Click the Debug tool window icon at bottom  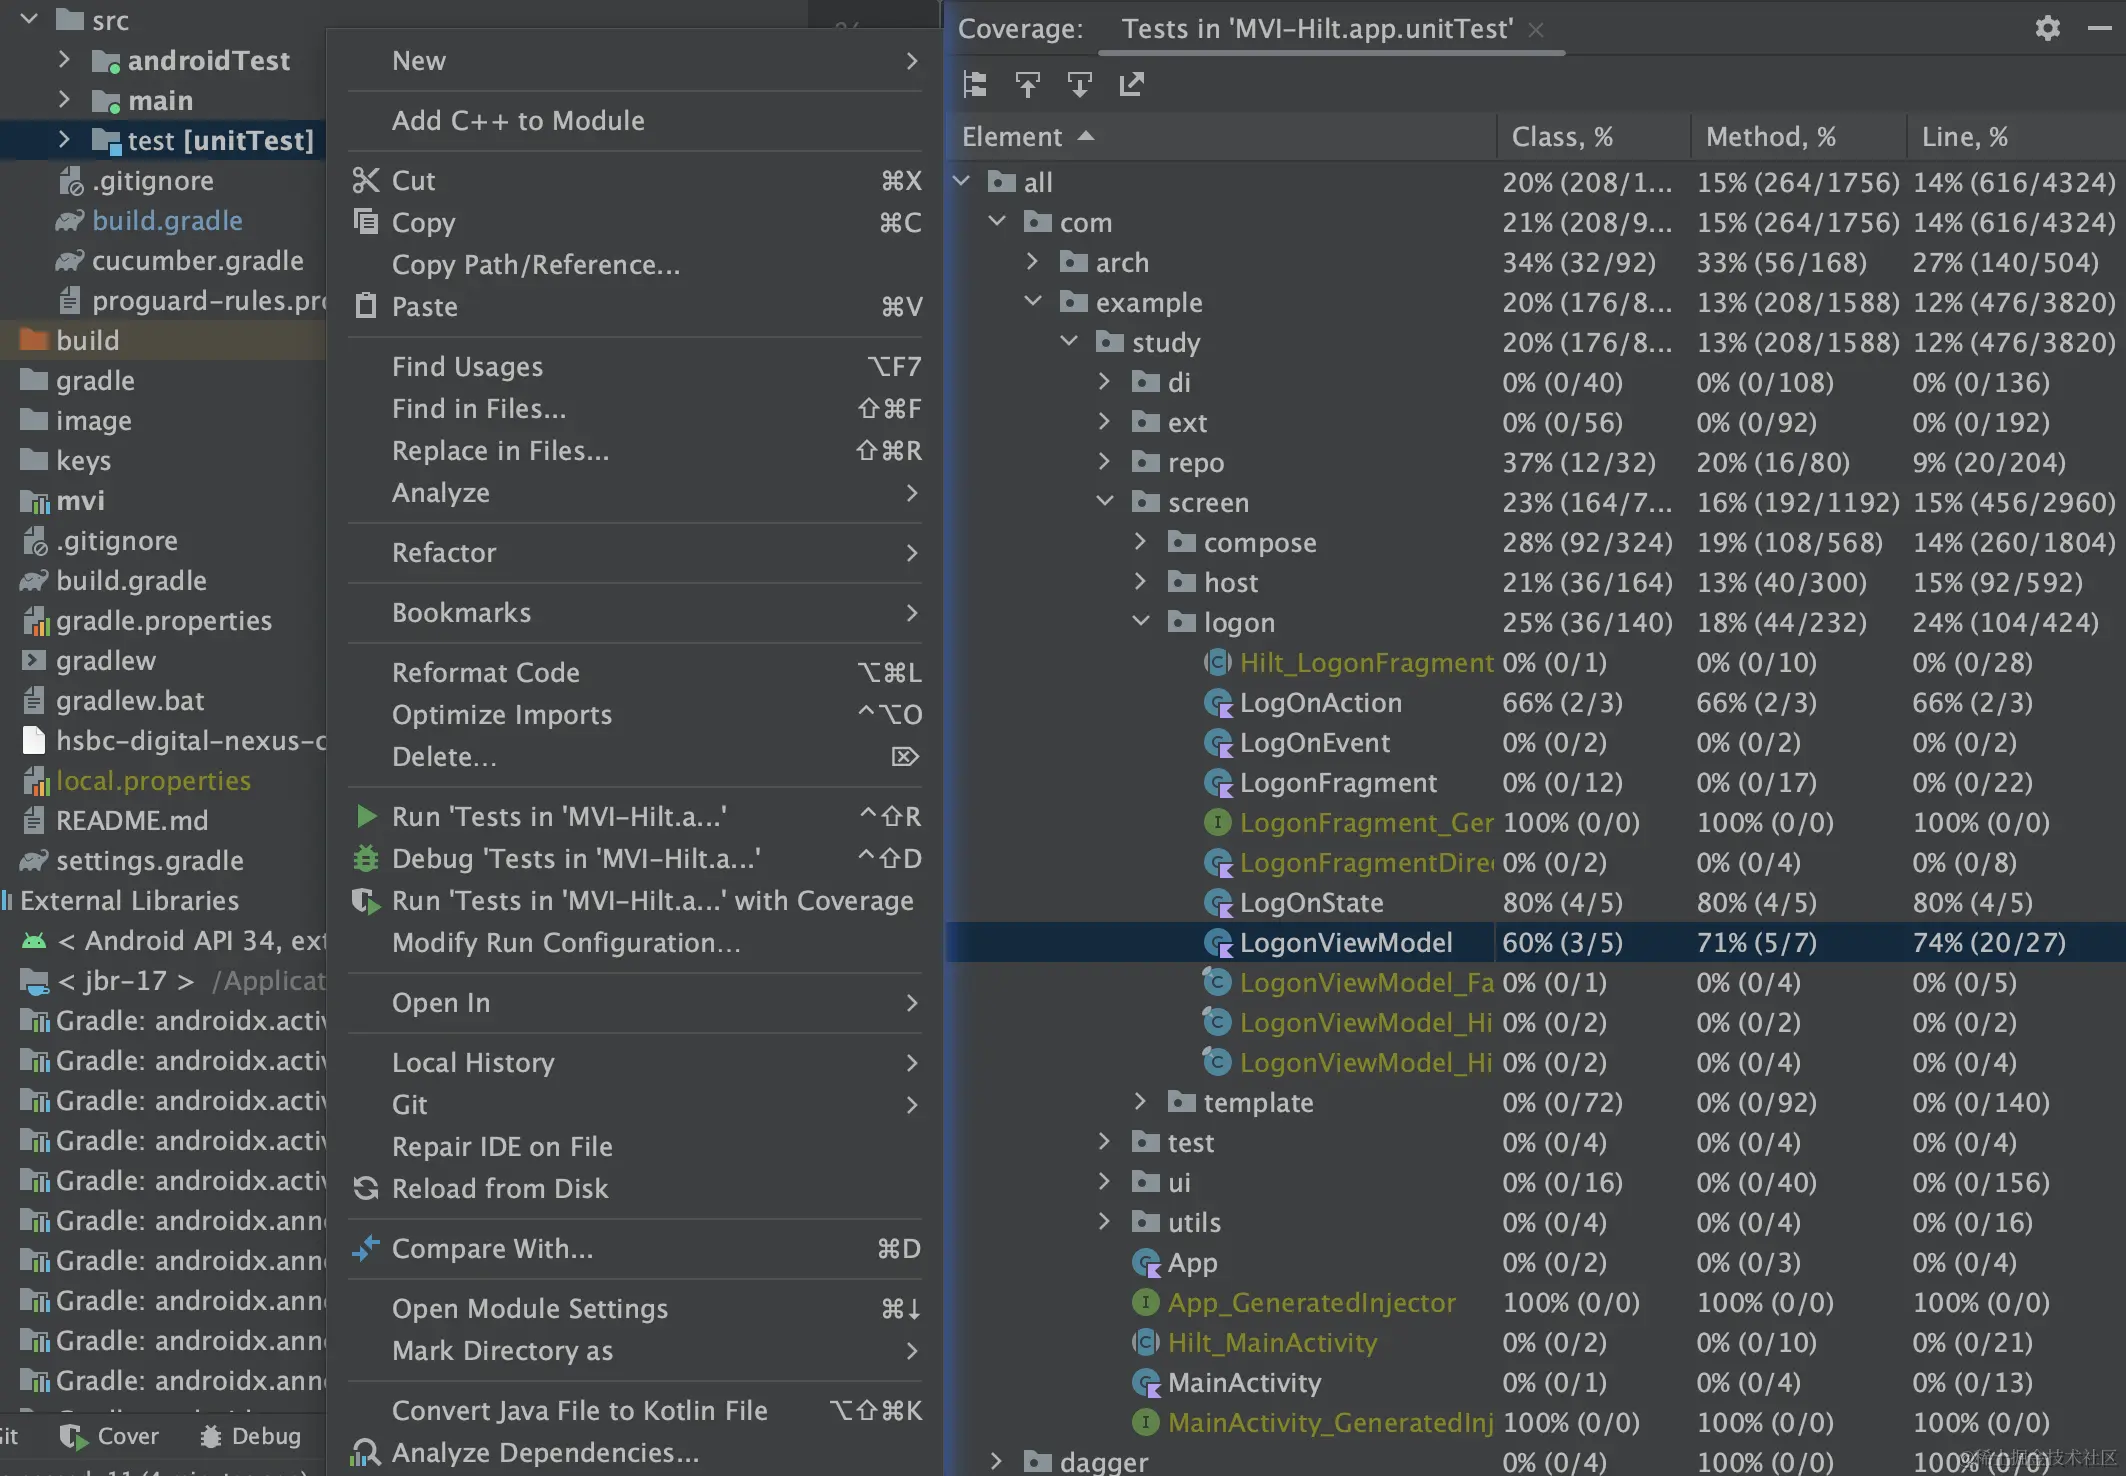point(211,1437)
